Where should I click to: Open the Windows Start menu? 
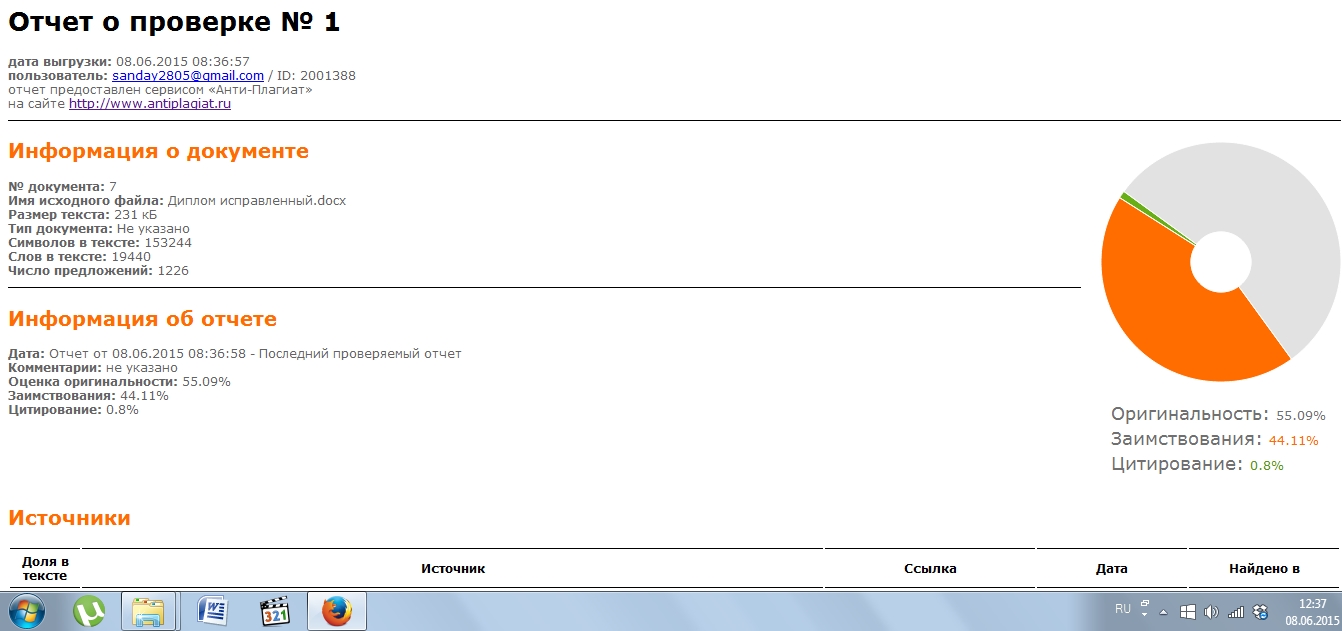coord(28,610)
